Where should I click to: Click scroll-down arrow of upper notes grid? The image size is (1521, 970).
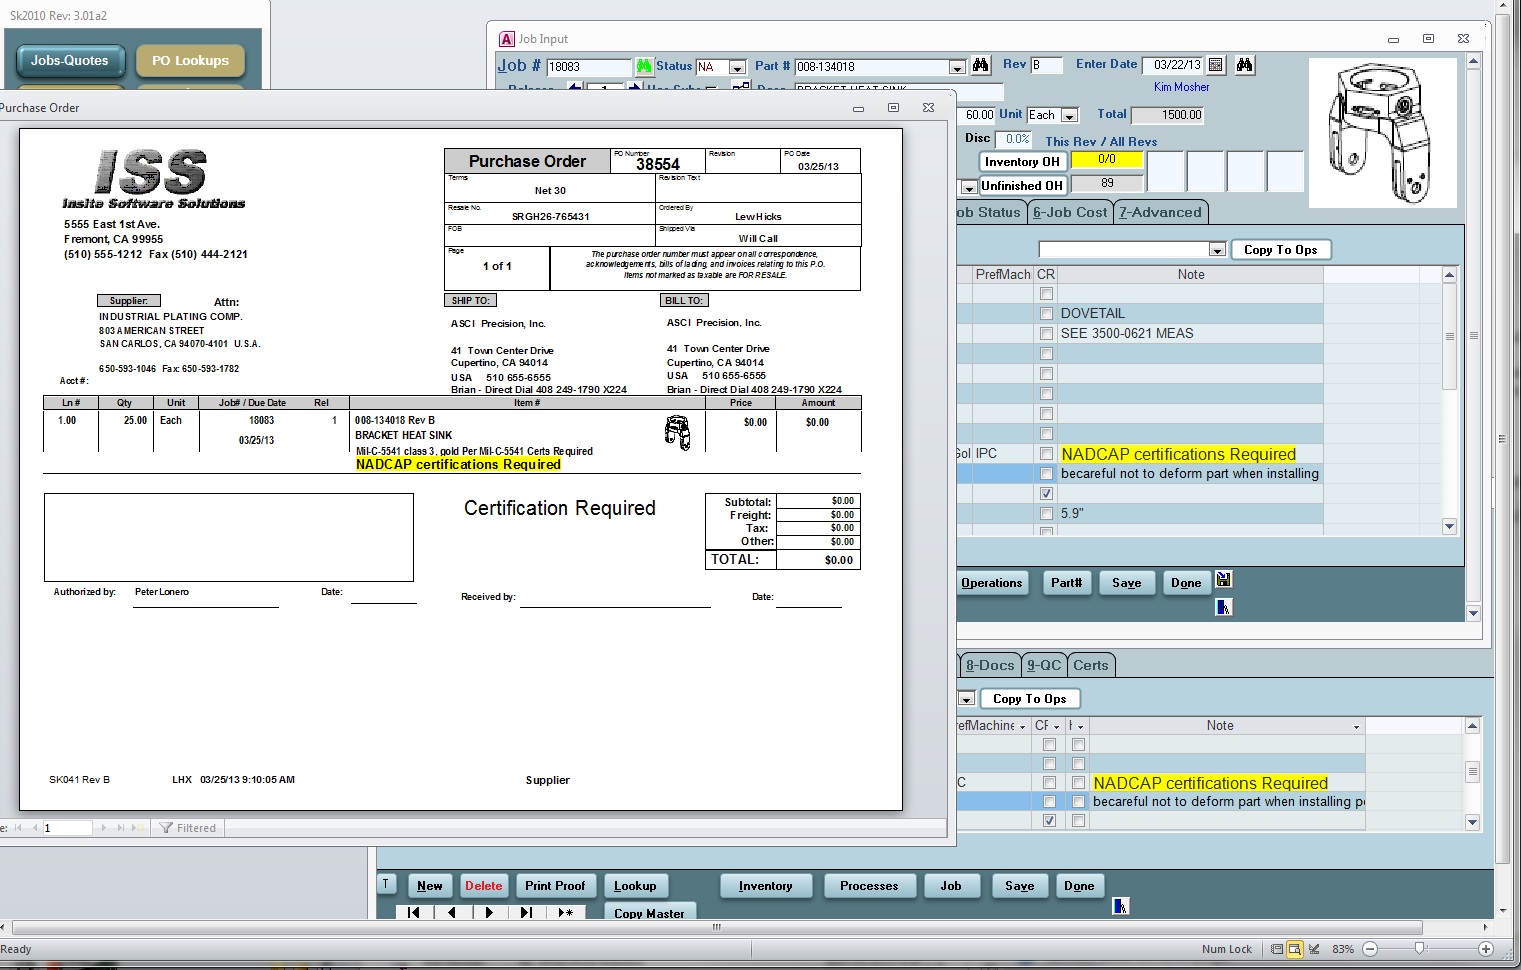[x=1449, y=526]
